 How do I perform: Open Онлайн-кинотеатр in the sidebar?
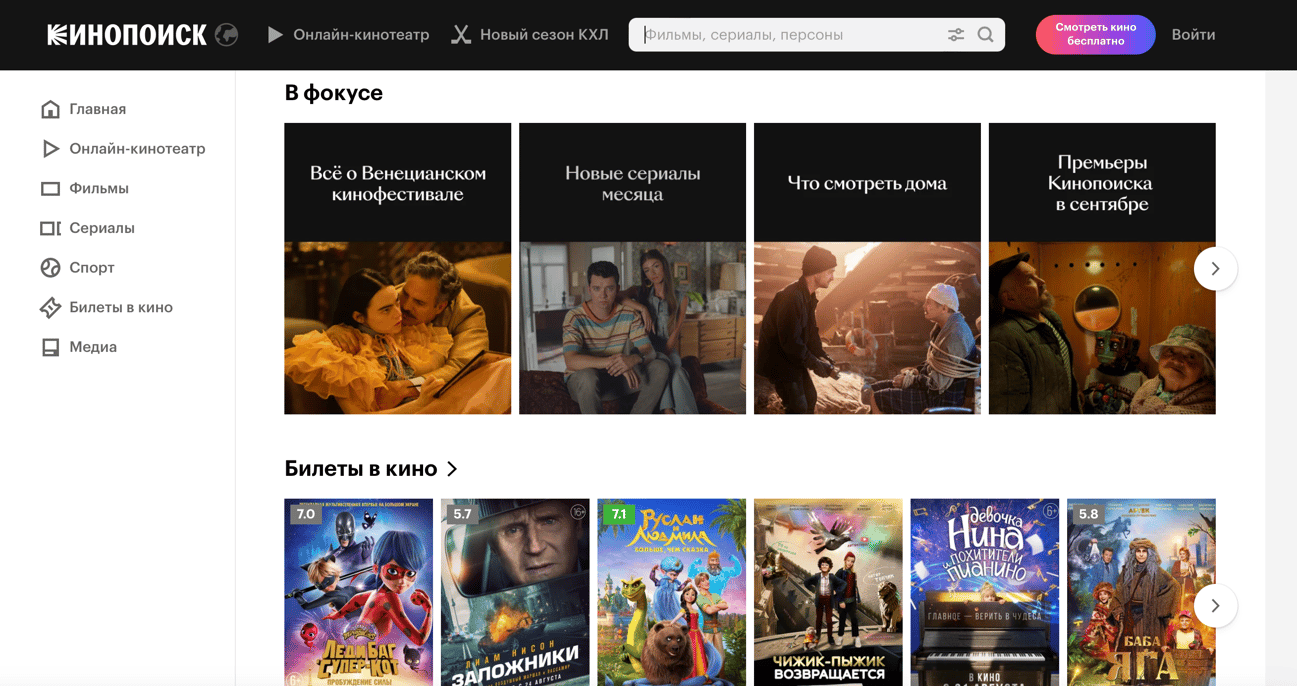137,149
